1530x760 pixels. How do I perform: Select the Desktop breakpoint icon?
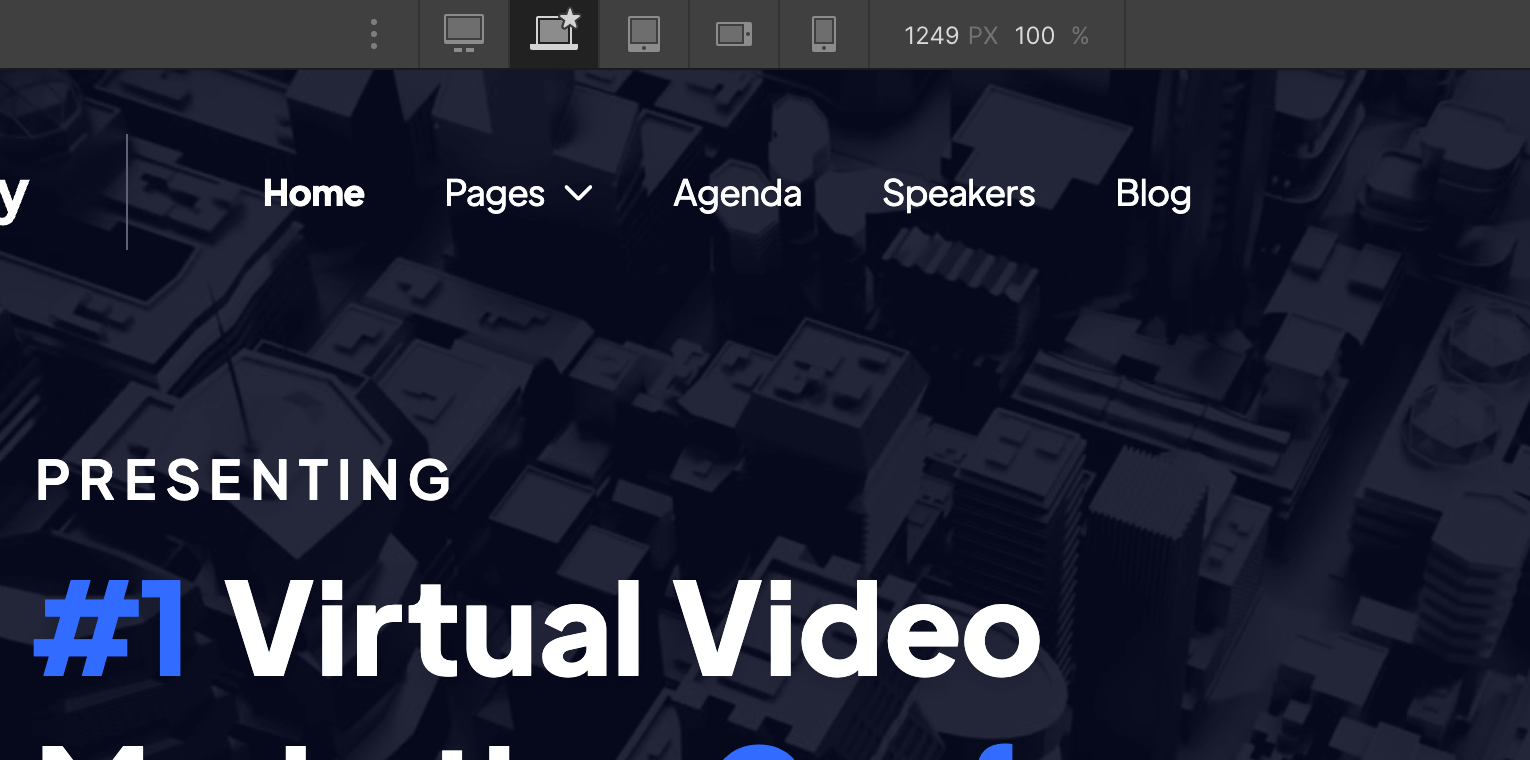click(463, 33)
